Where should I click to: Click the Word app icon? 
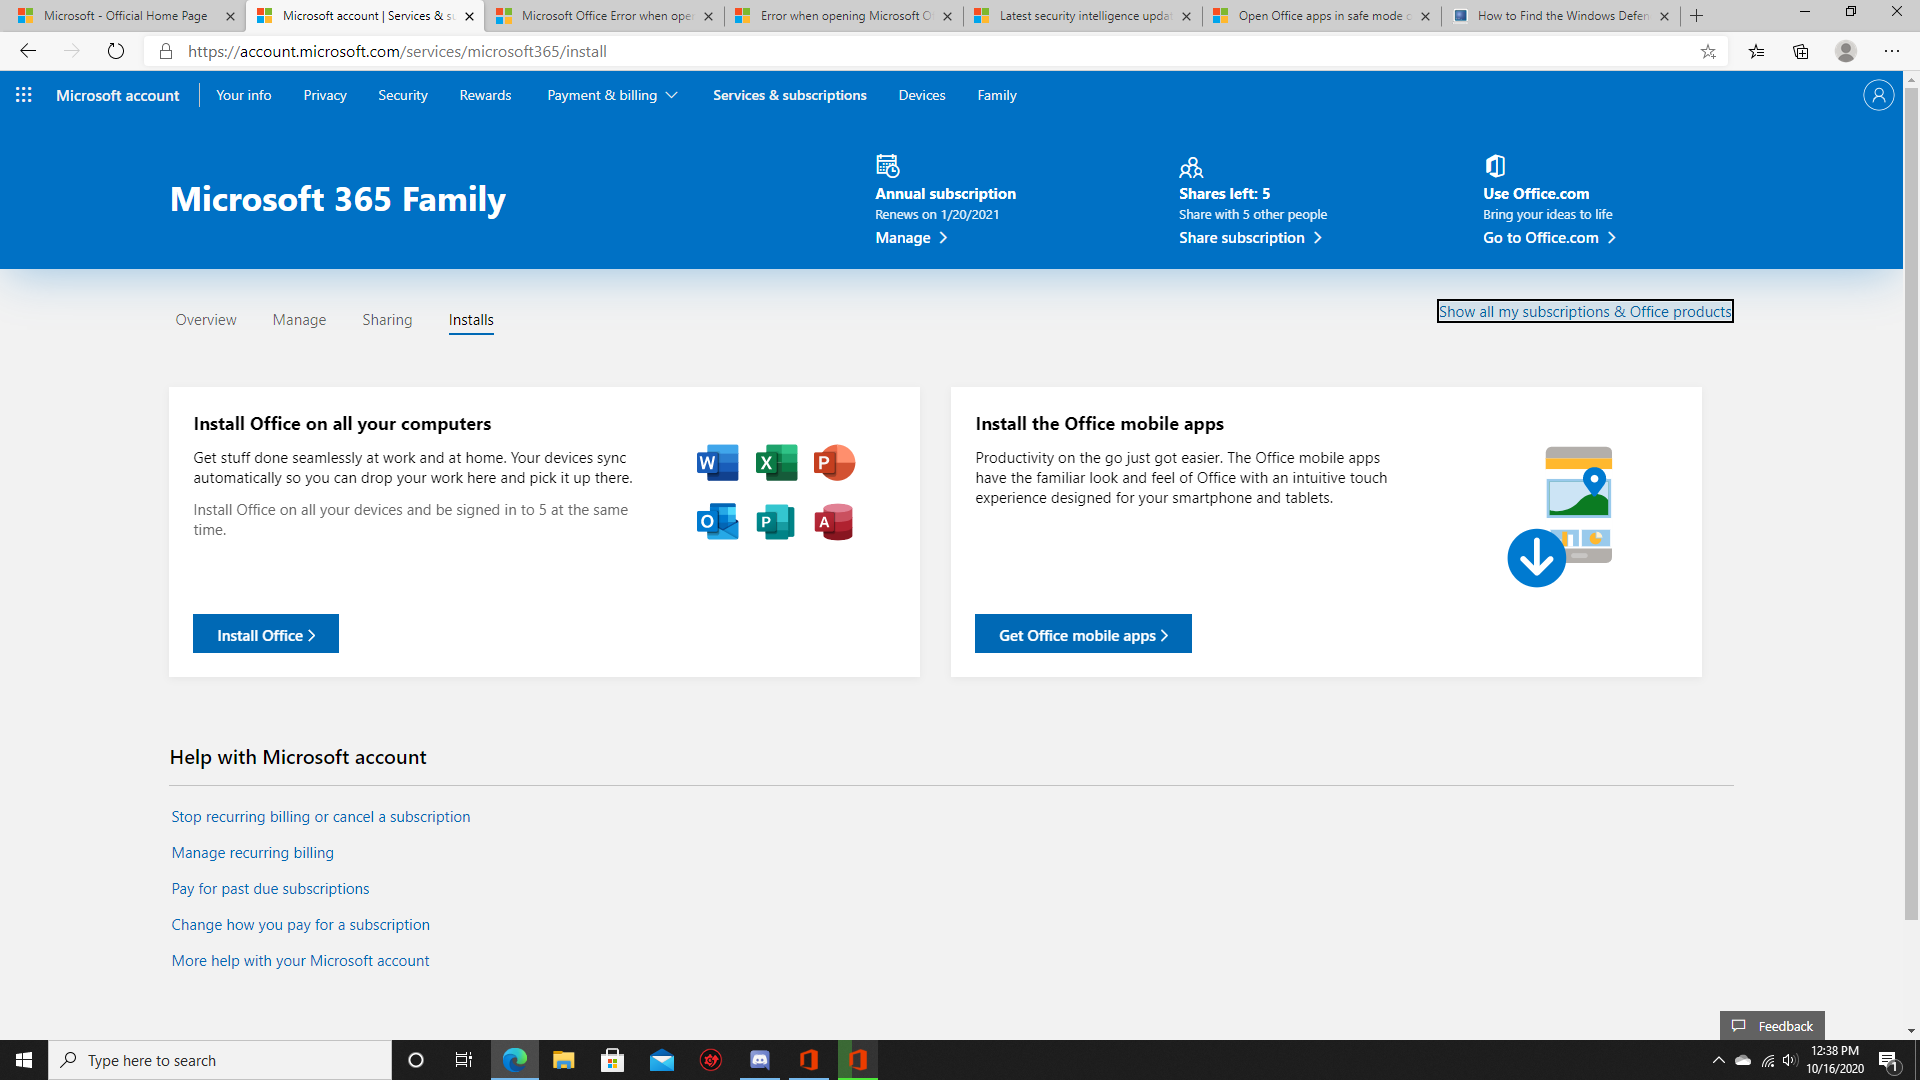click(x=718, y=463)
